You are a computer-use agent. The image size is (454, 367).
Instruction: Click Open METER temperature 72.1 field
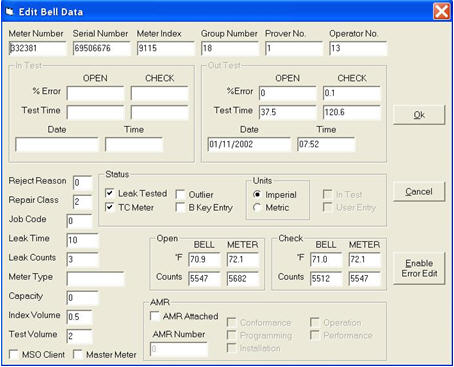243,260
